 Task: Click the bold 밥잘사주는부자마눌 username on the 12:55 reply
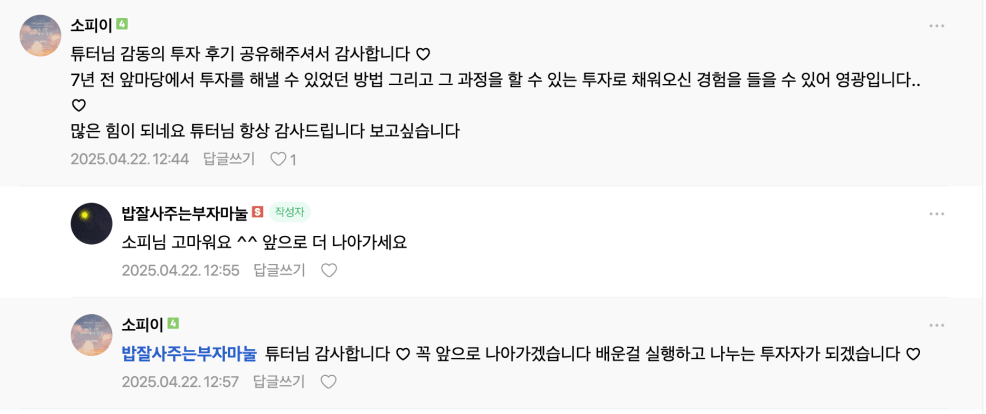coord(184,212)
